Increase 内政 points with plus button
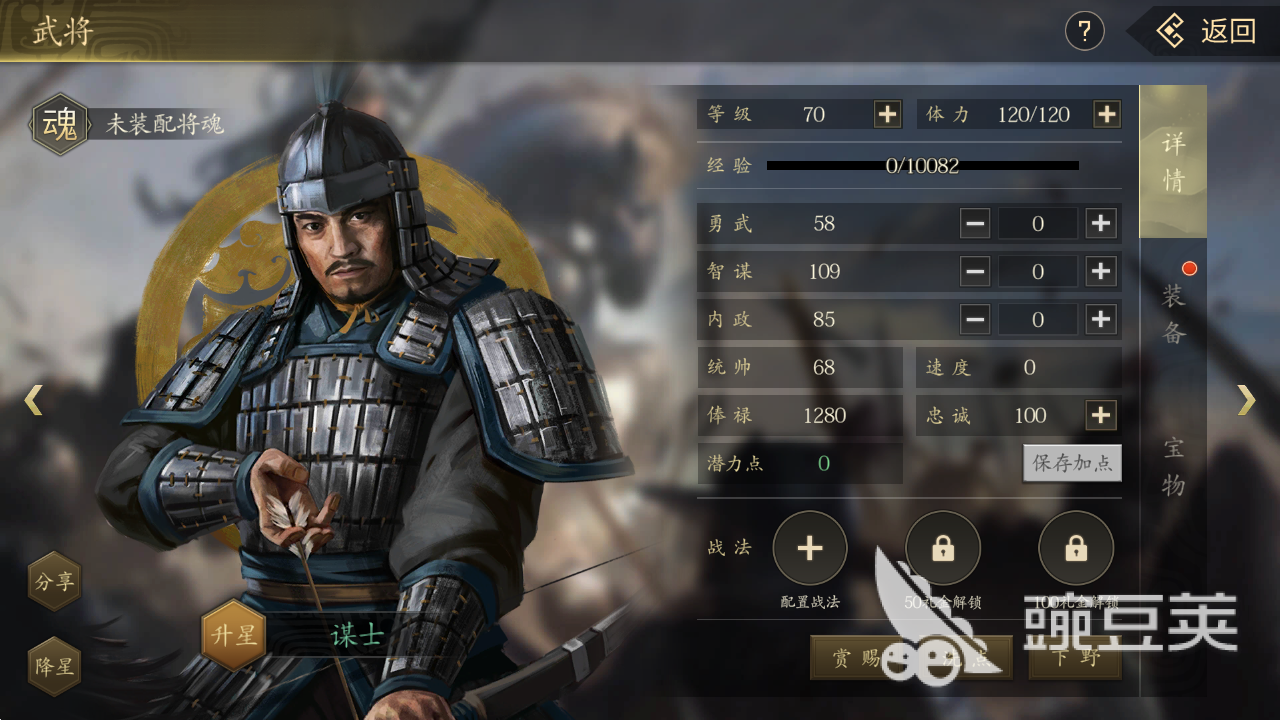 pos(1101,319)
